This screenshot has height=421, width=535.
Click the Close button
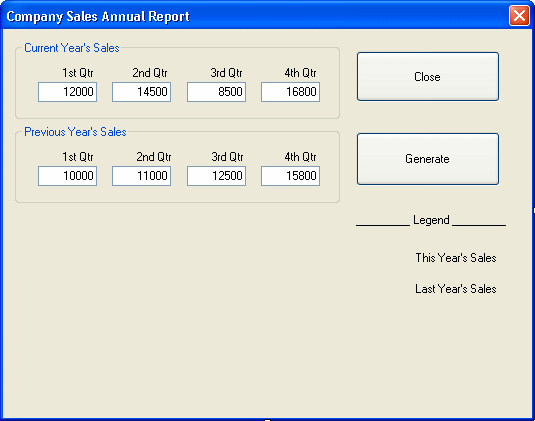(x=428, y=76)
